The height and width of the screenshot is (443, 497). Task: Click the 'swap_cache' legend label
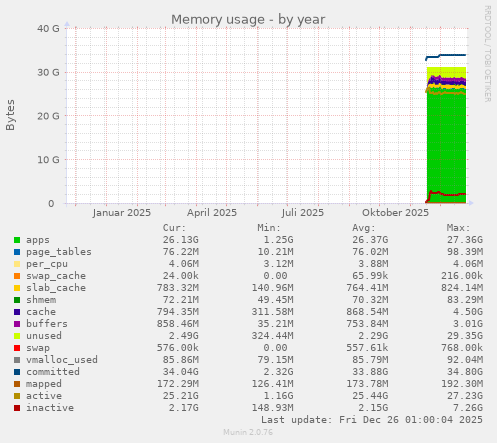[56, 276]
